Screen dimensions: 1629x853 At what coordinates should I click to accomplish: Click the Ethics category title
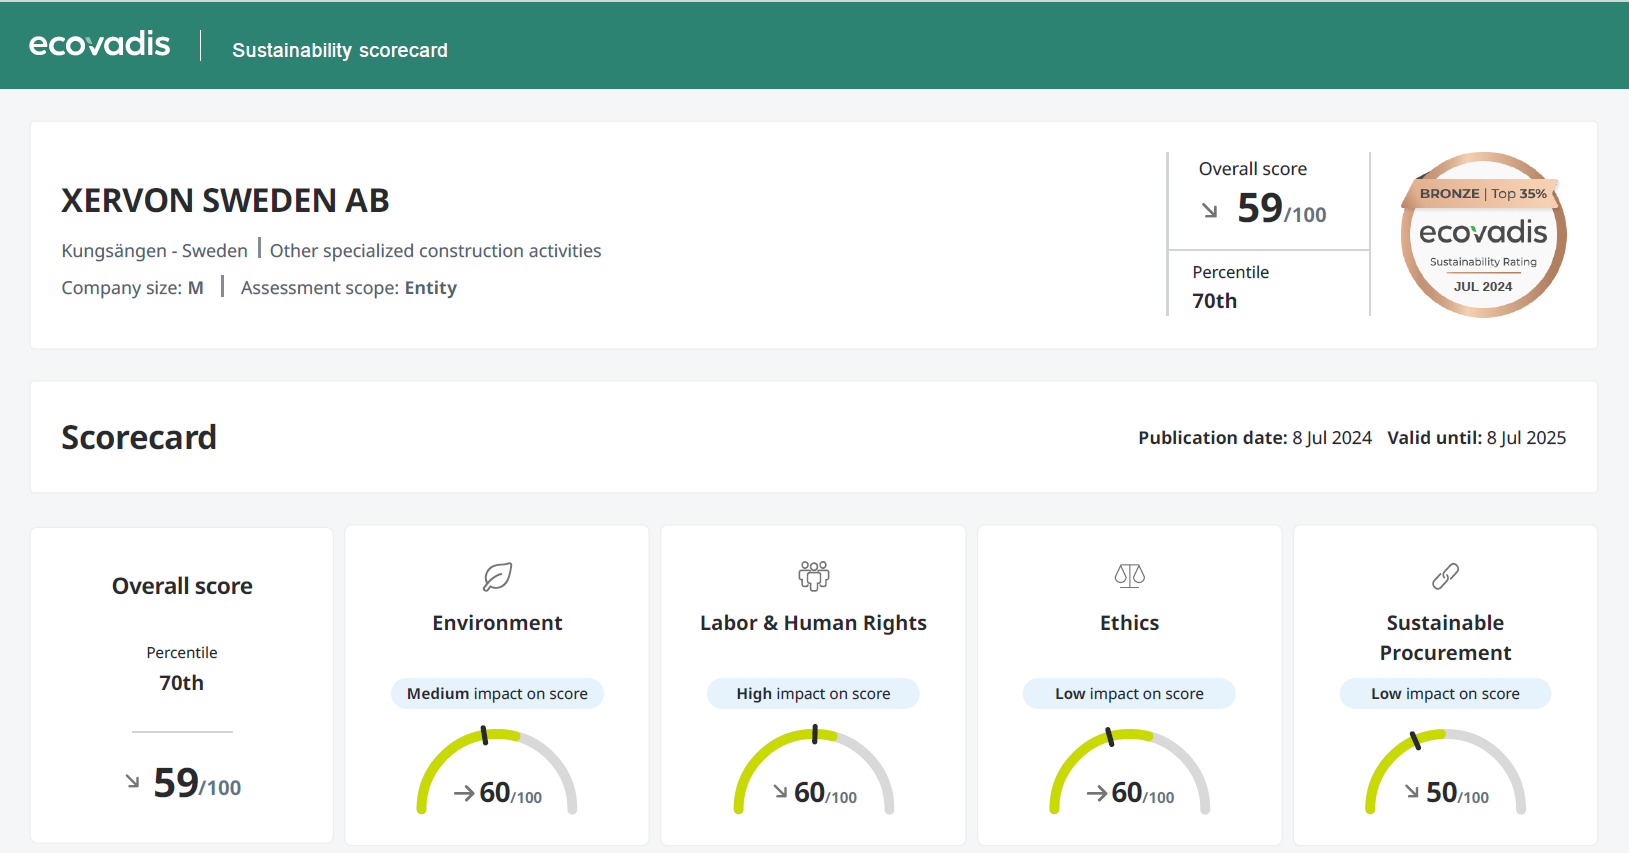[x=1129, y=623]
